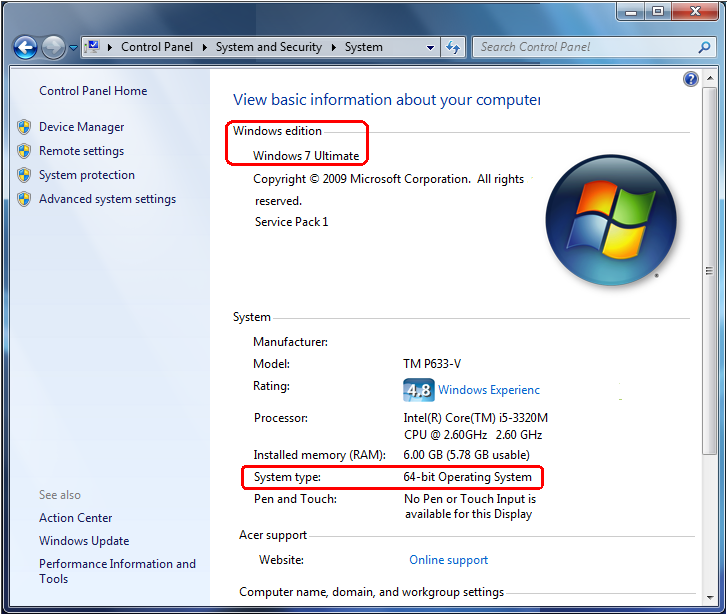The width and height of the screenshot is (727, 615).
Task: Click the Forward navigation arrow button
Action: pos(53,47)
